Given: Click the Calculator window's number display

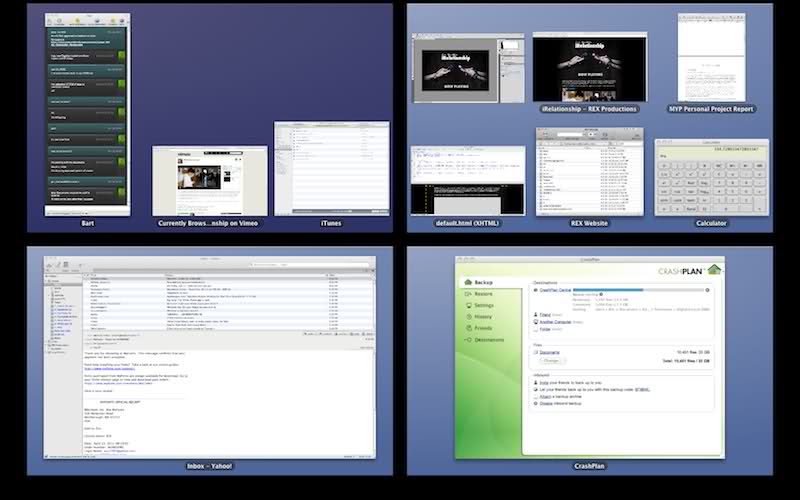Looking at the screenshot, I should coord(712,152).
